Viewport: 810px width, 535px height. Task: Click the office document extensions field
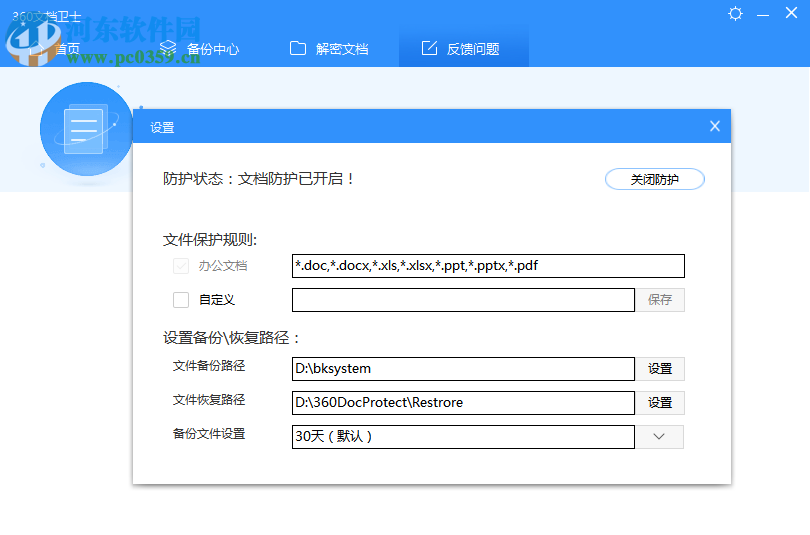pos(488,266)
